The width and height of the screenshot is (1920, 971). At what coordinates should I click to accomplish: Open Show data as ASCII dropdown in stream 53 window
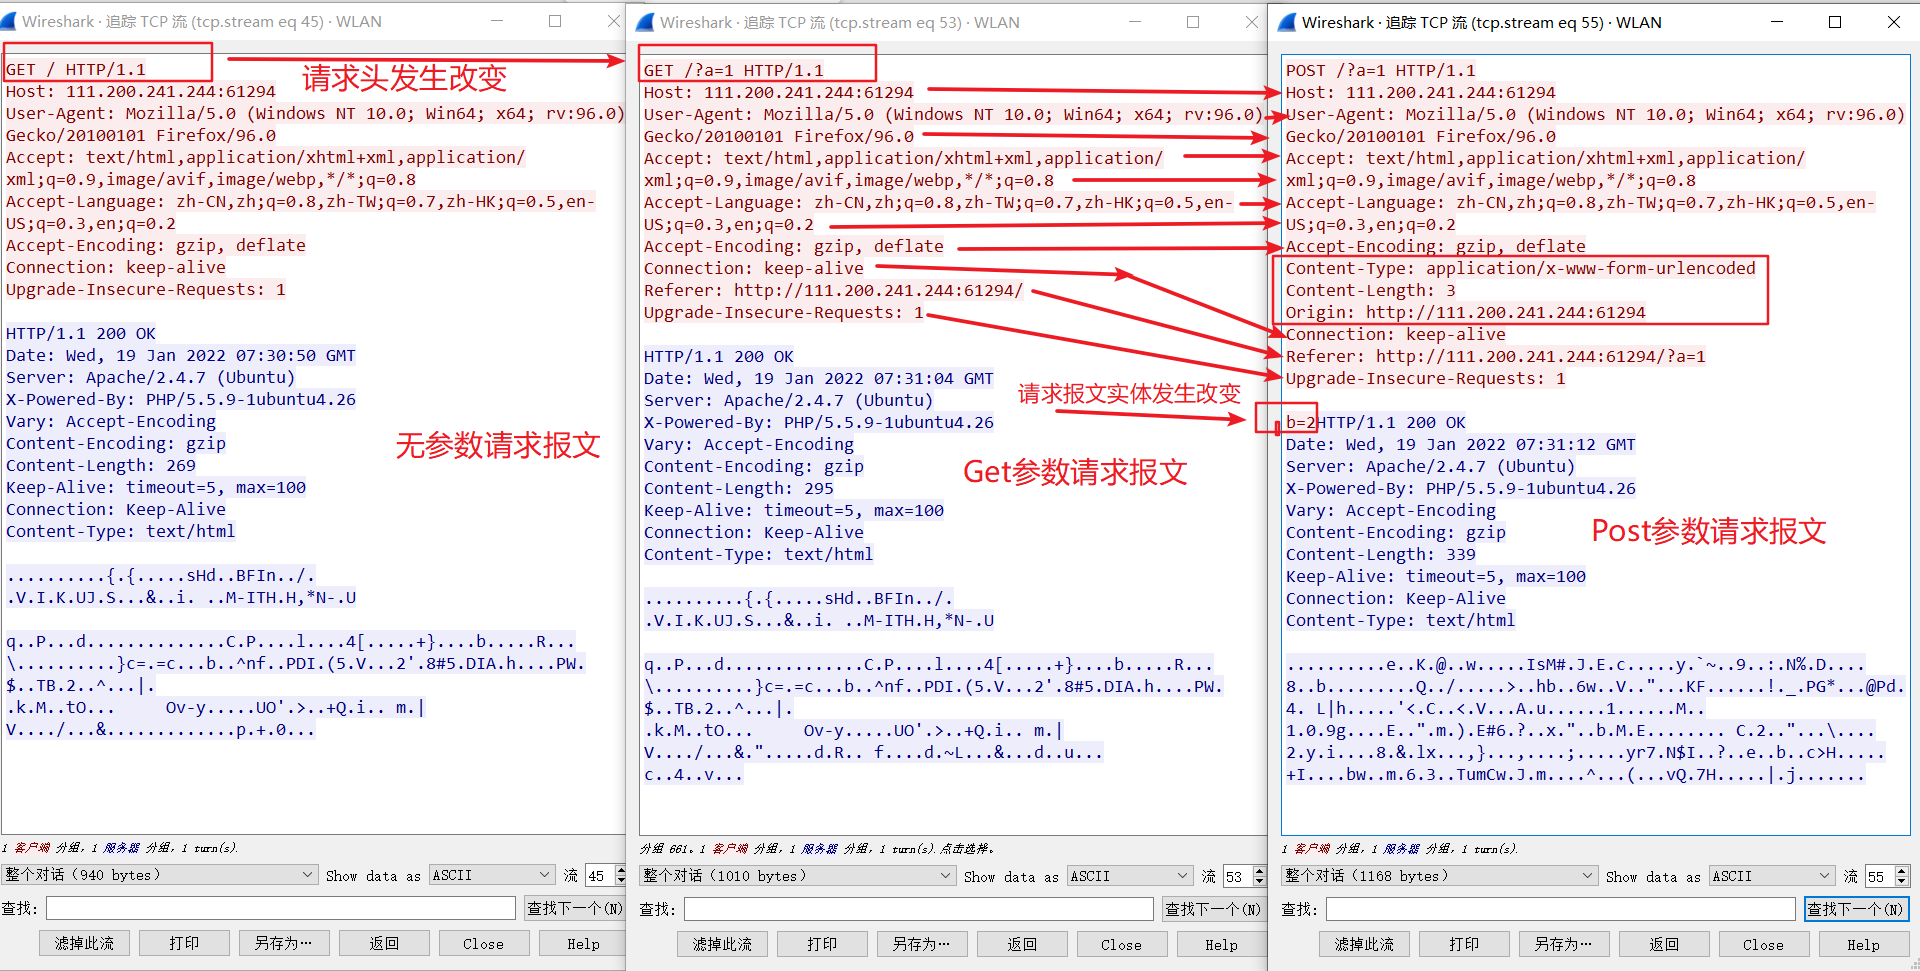[1130, 876]
